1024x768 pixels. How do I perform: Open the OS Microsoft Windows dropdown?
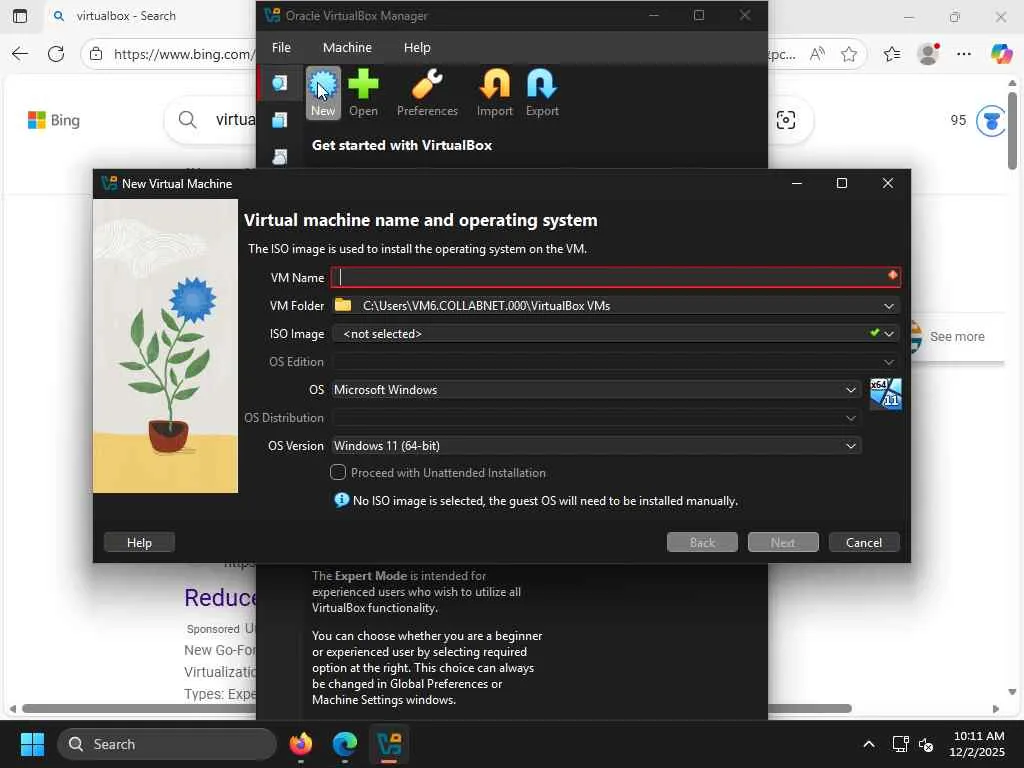click(x=596, y=390)
